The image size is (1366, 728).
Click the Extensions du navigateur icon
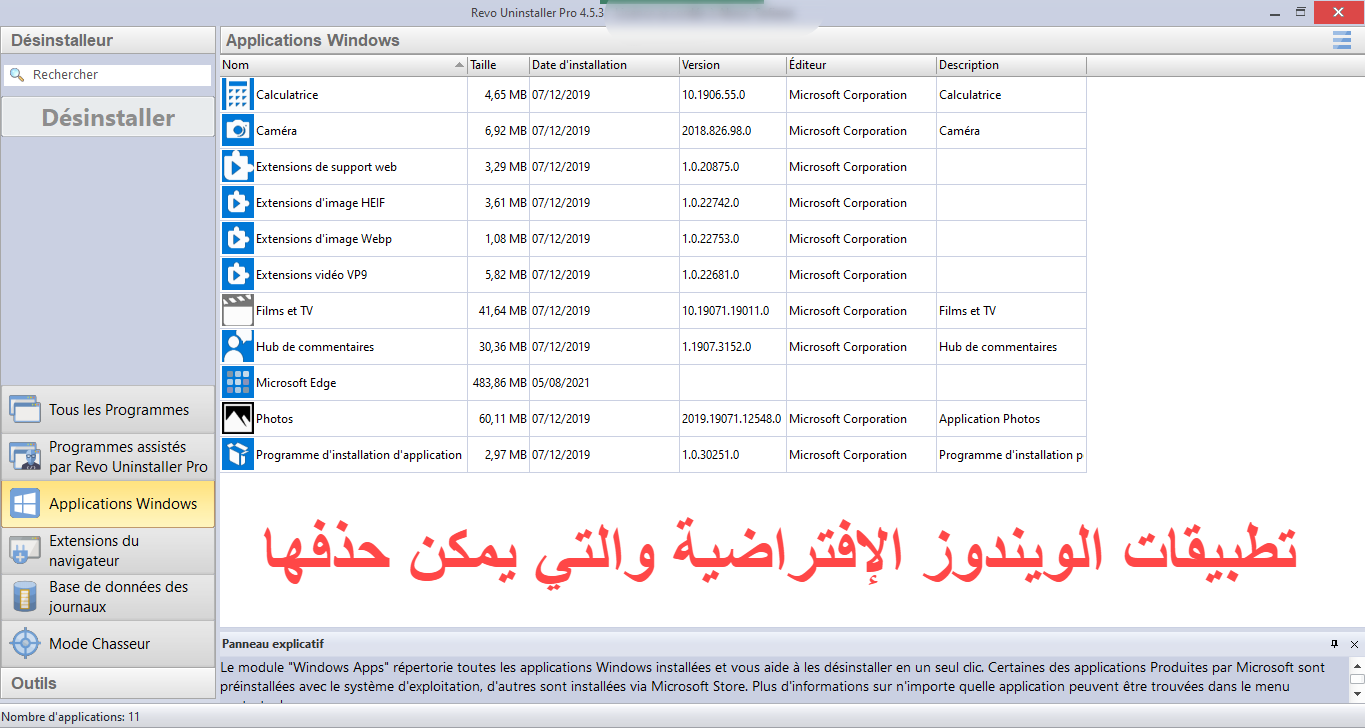(x=25, y=550)
